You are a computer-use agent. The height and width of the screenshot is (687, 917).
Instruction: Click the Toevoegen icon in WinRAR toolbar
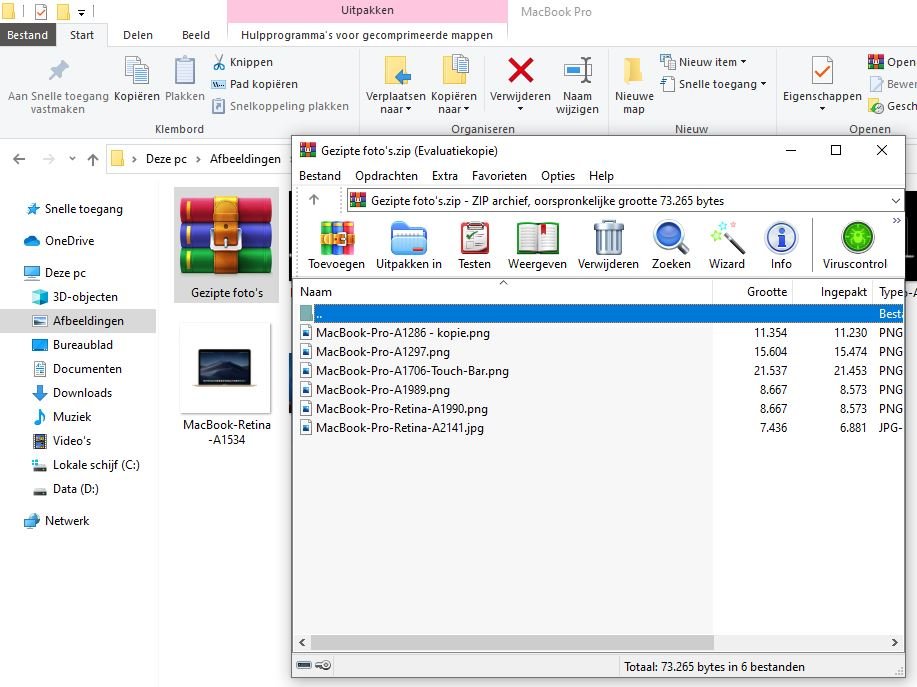pos(336,245)
